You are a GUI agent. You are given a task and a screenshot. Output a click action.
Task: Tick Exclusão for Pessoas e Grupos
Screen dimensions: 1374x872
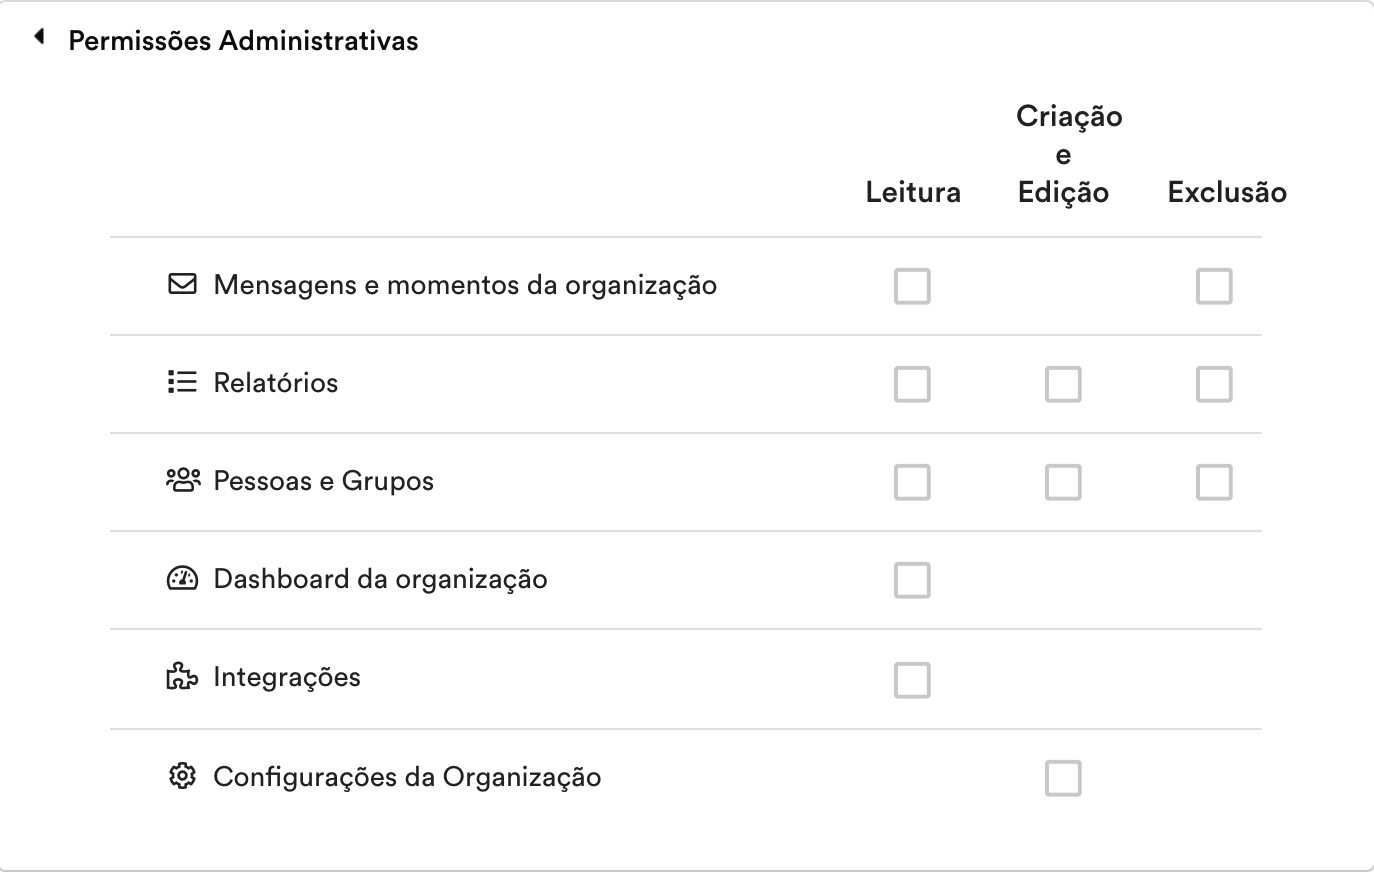(x=1214, y=482)
